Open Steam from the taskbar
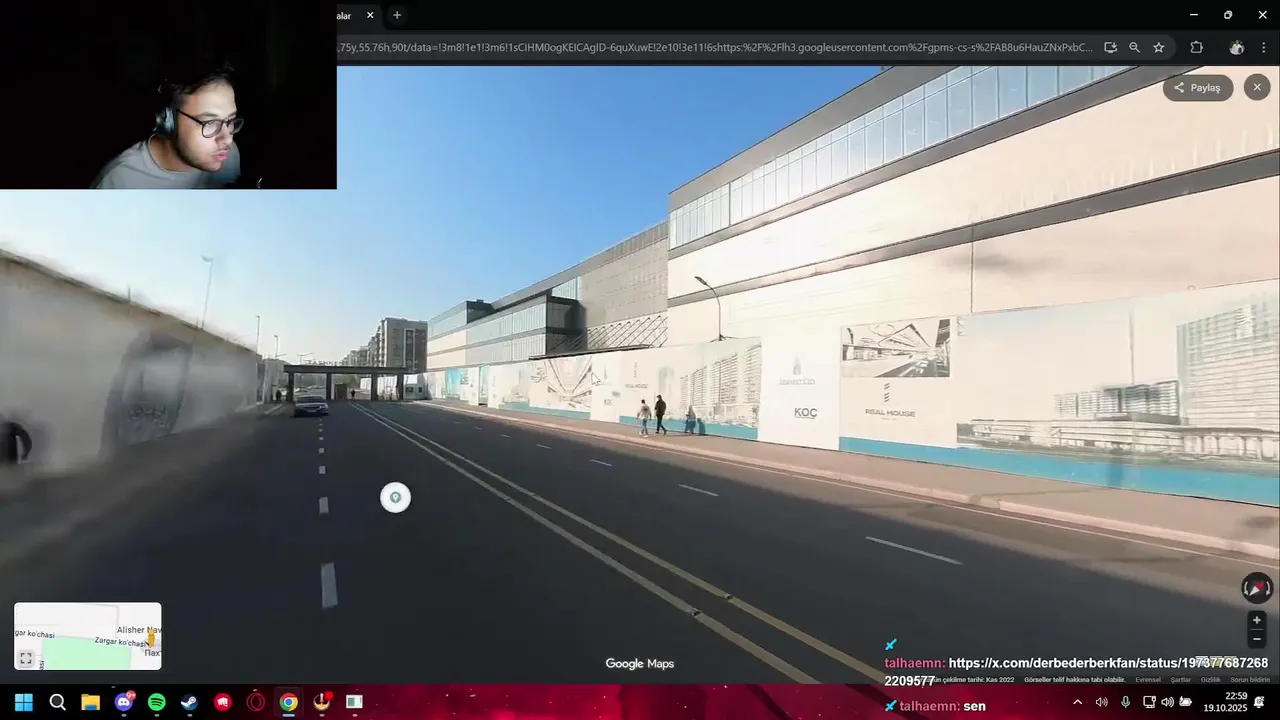 click(189, 702)
